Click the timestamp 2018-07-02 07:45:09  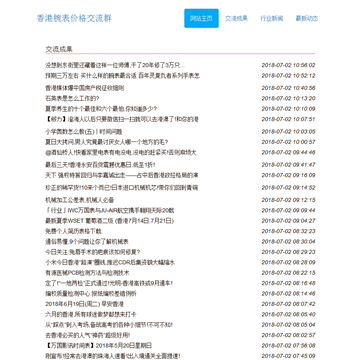coord(288,356)
